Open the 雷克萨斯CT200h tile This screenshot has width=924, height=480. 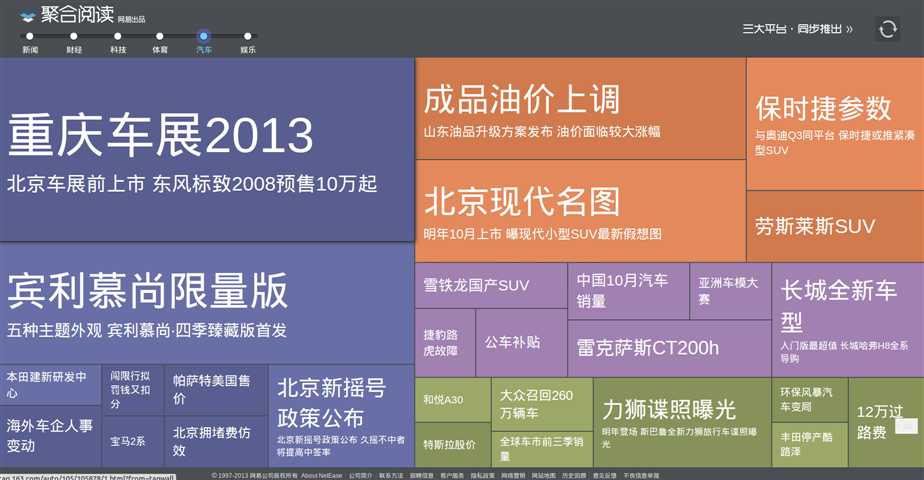pyautogui.click(x=669, y=349)
